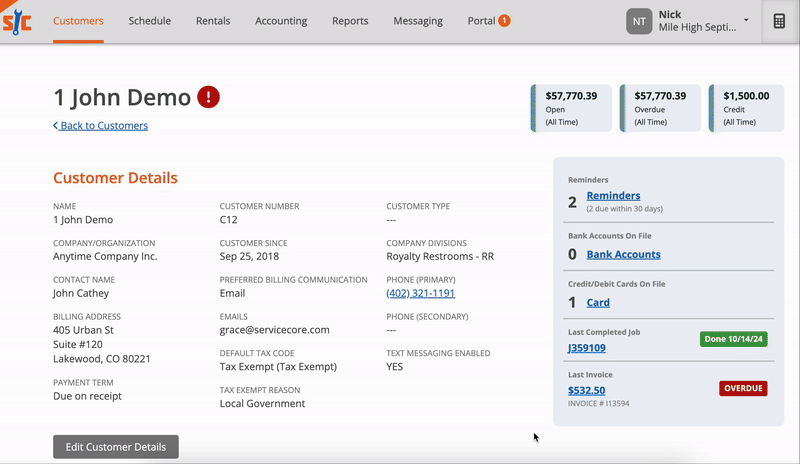
Task: Click the red alert icon beside John Demo
Action: pyautogui.click(x=209, y=96)
